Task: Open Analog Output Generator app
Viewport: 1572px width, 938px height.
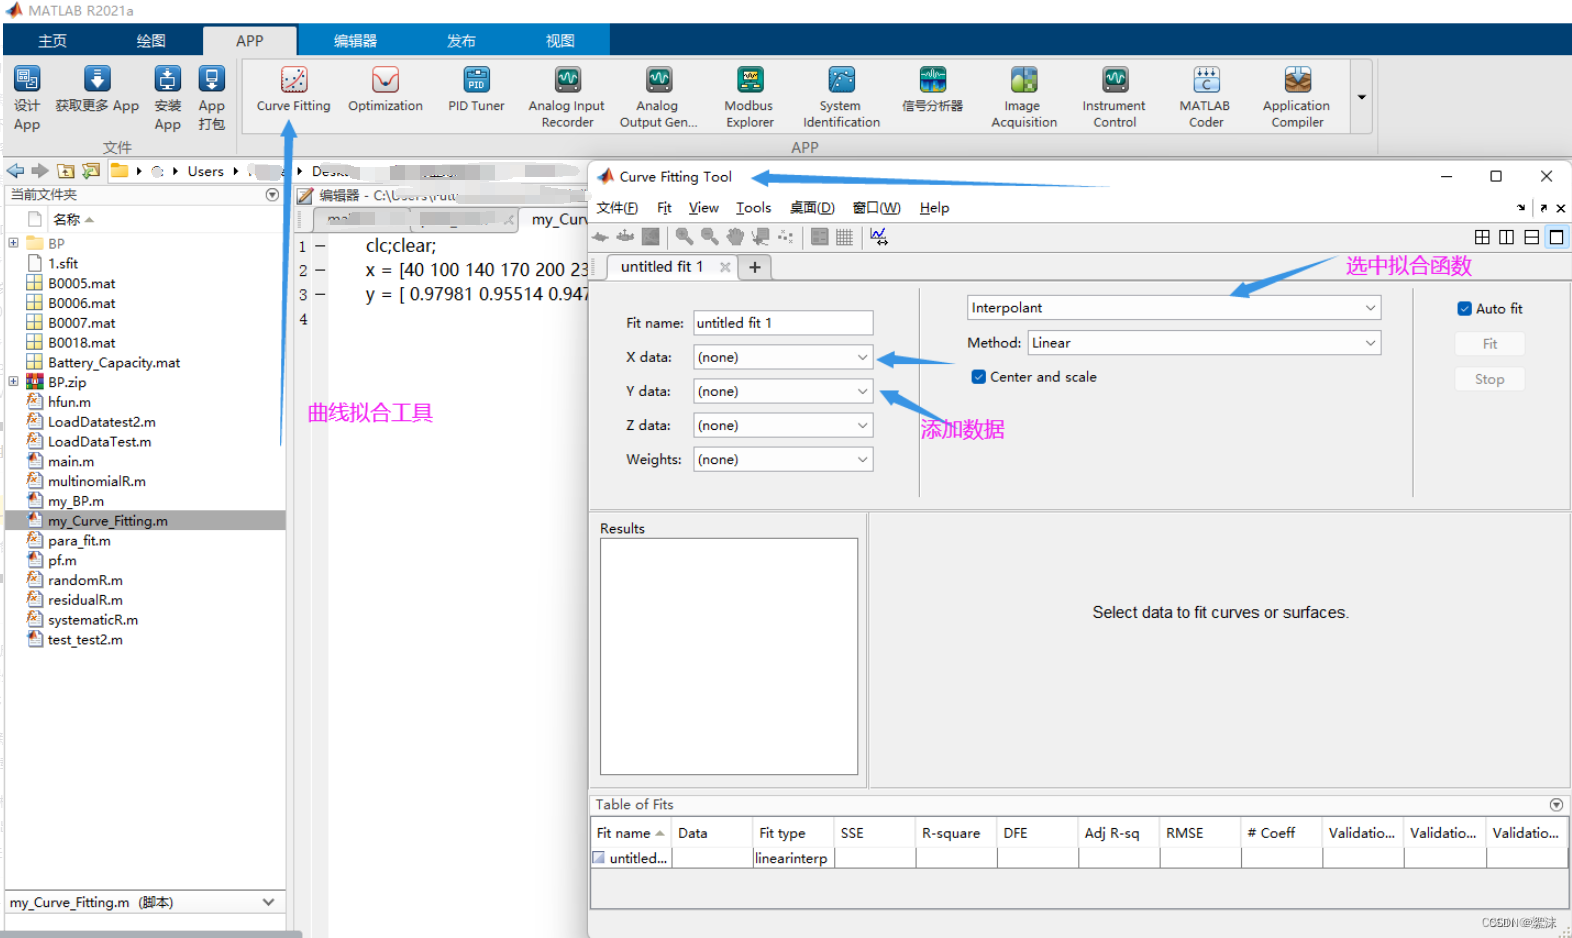Action: click(658, 98)
